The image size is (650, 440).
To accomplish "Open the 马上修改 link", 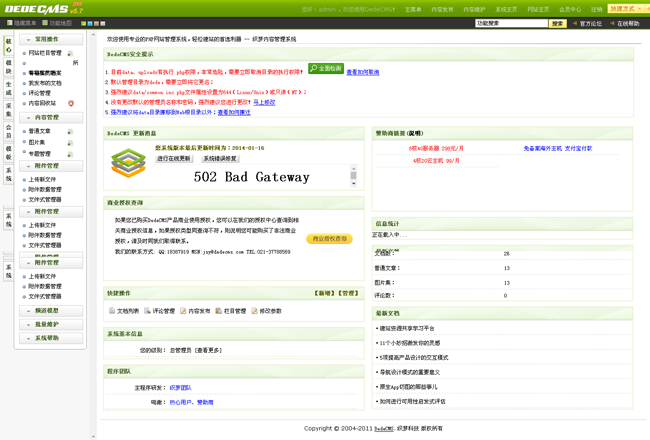I will coord(264,102).
